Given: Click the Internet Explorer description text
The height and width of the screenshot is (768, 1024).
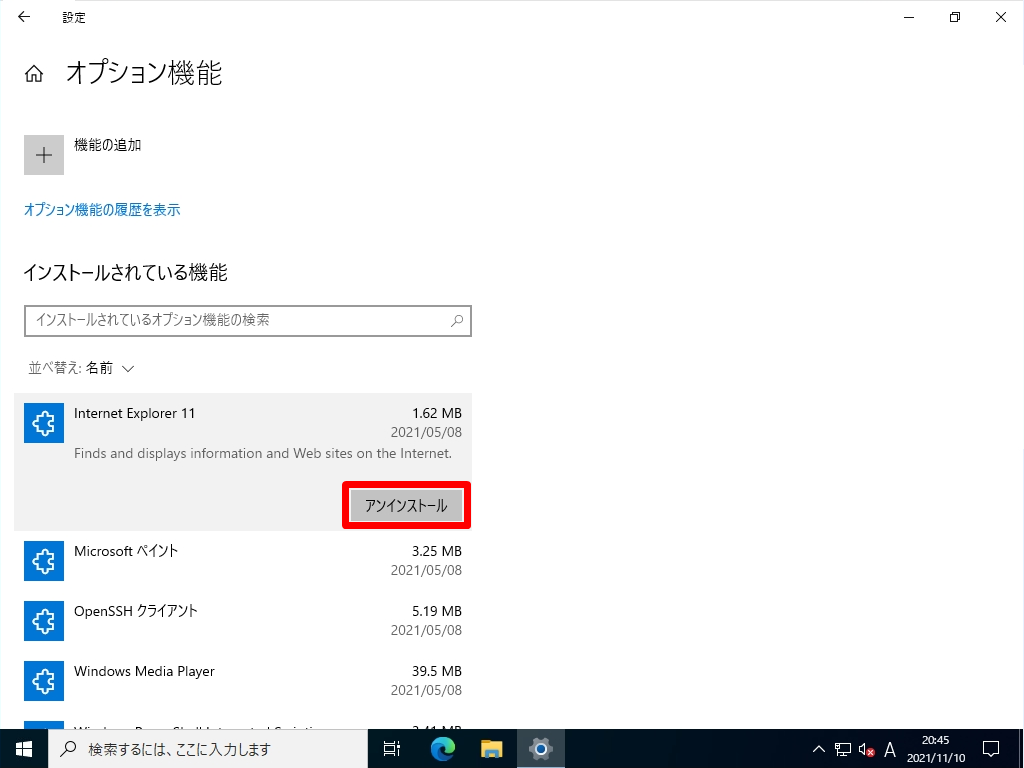Looking at the screenshot, I should pyautogui.click(x=263, y=453).
